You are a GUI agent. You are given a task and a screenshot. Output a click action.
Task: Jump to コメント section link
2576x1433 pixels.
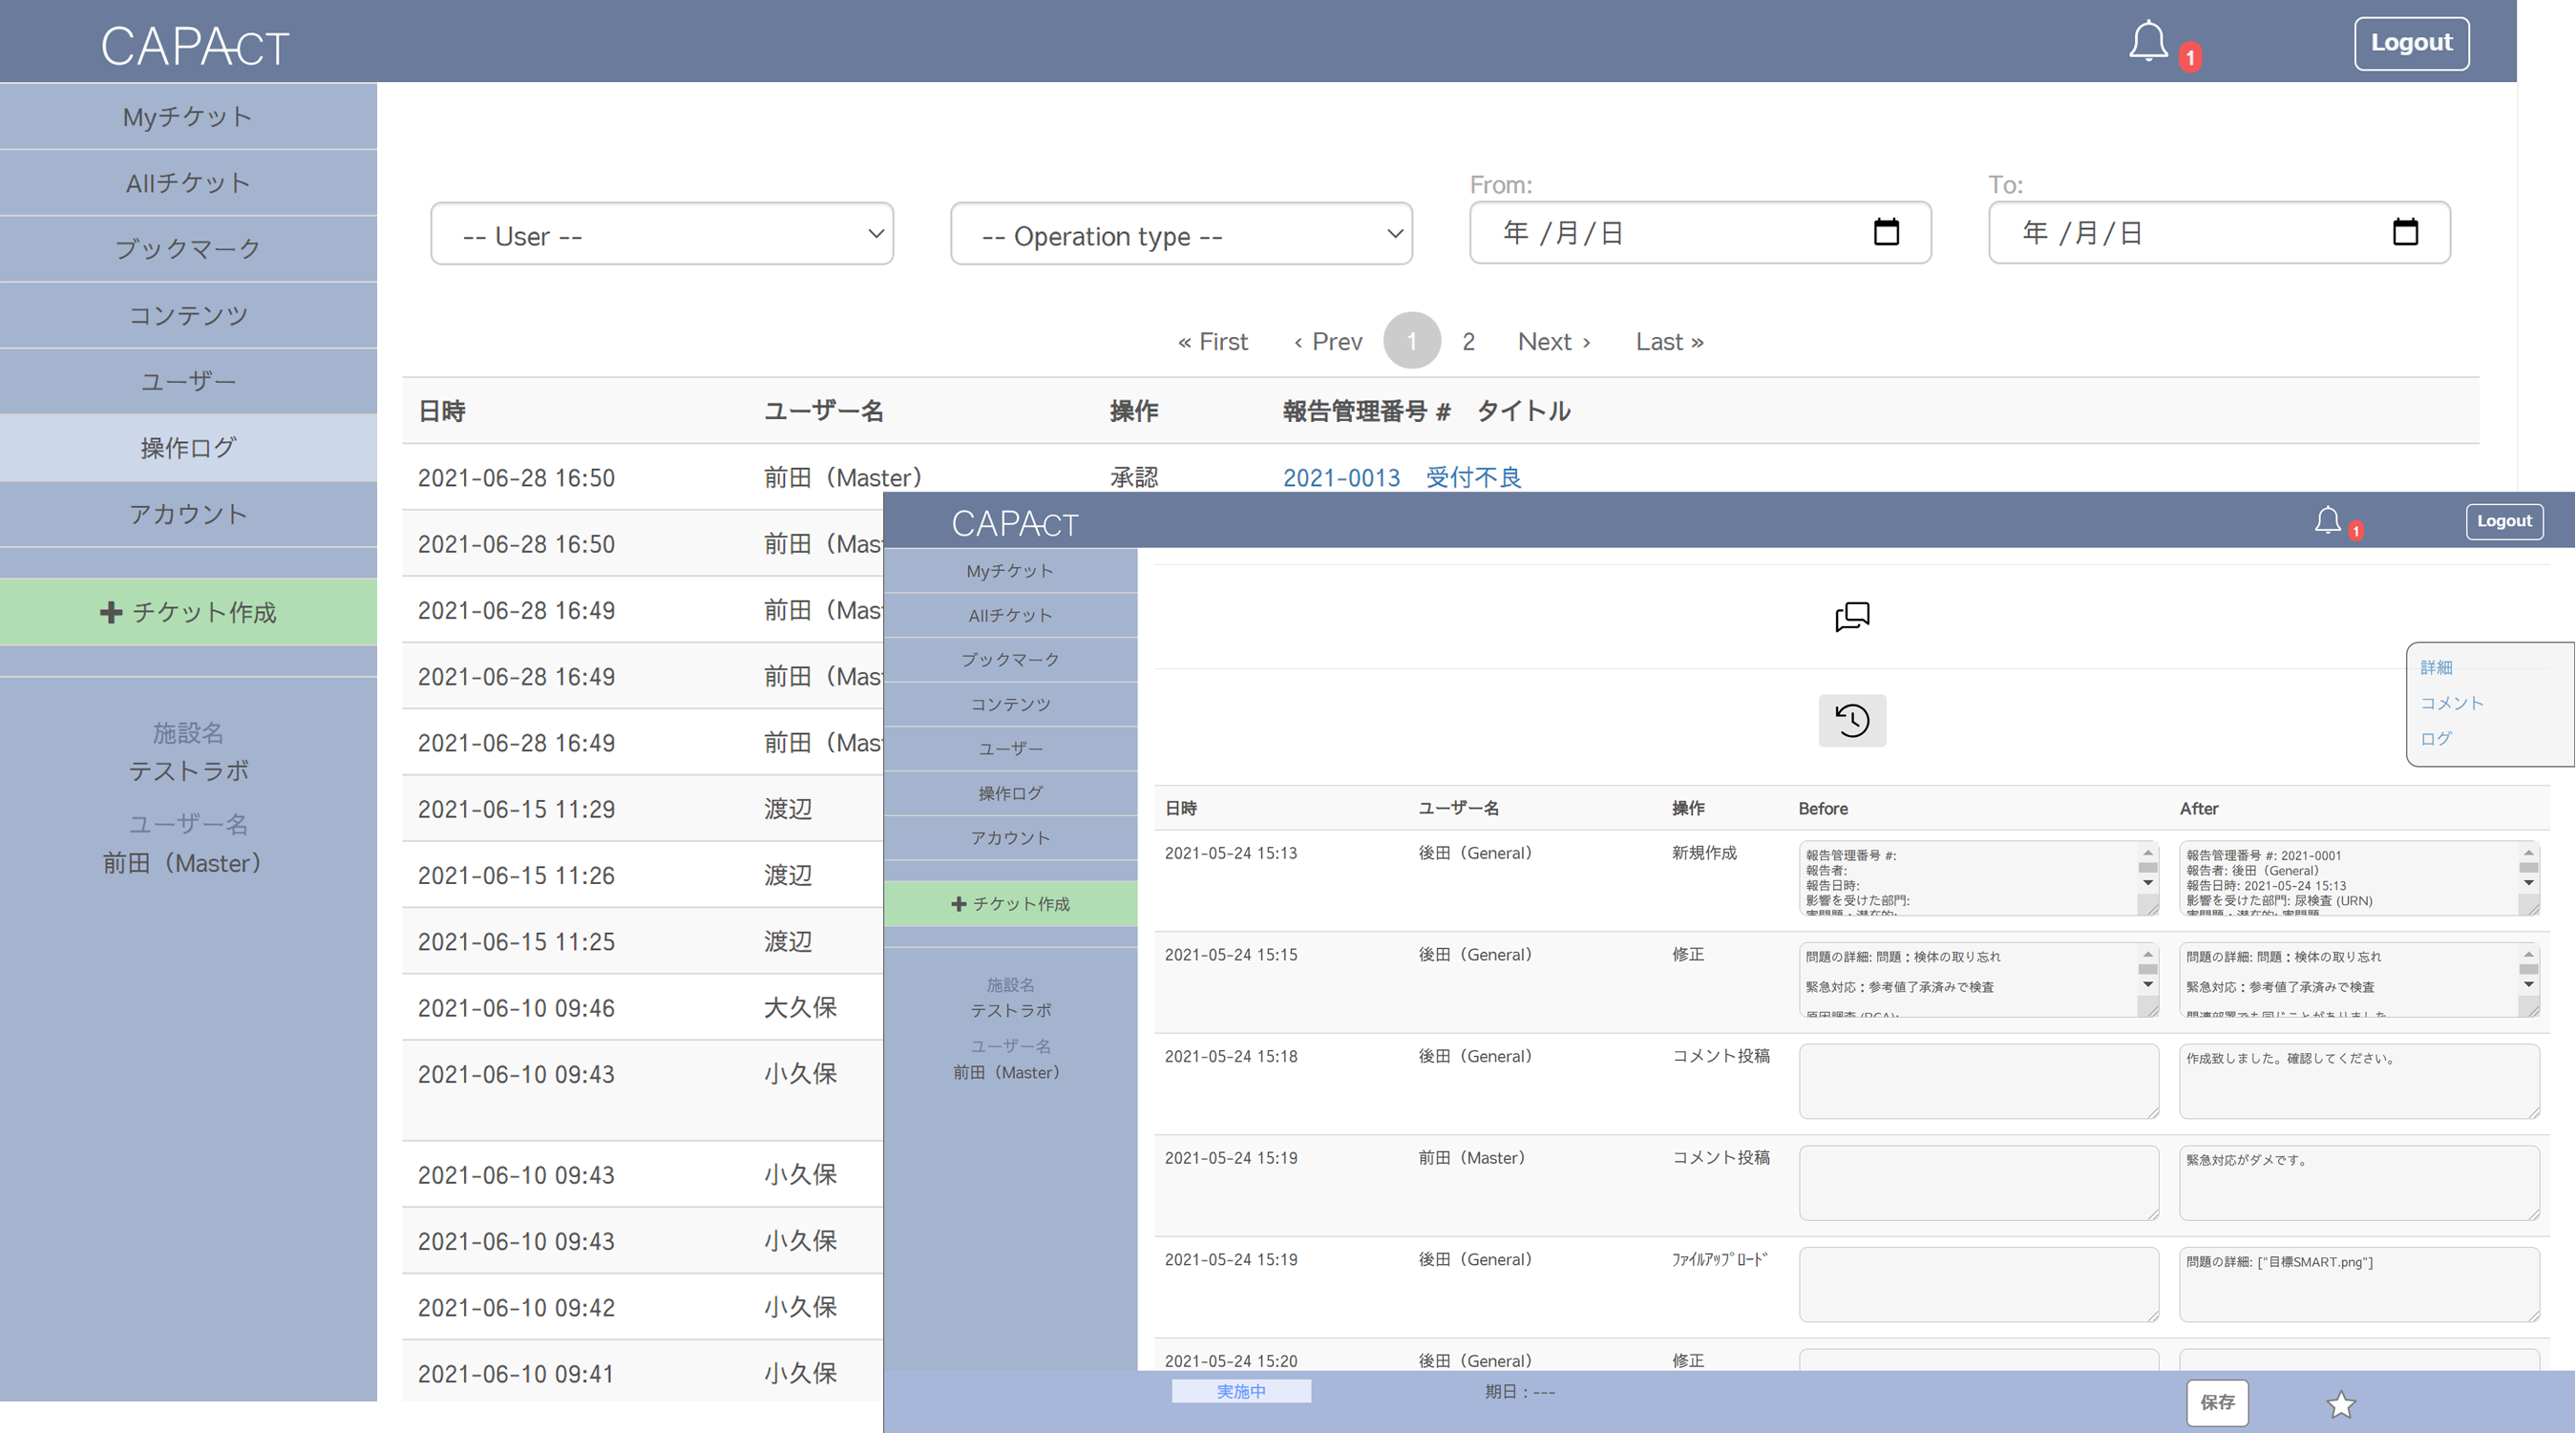[2450, 703]
